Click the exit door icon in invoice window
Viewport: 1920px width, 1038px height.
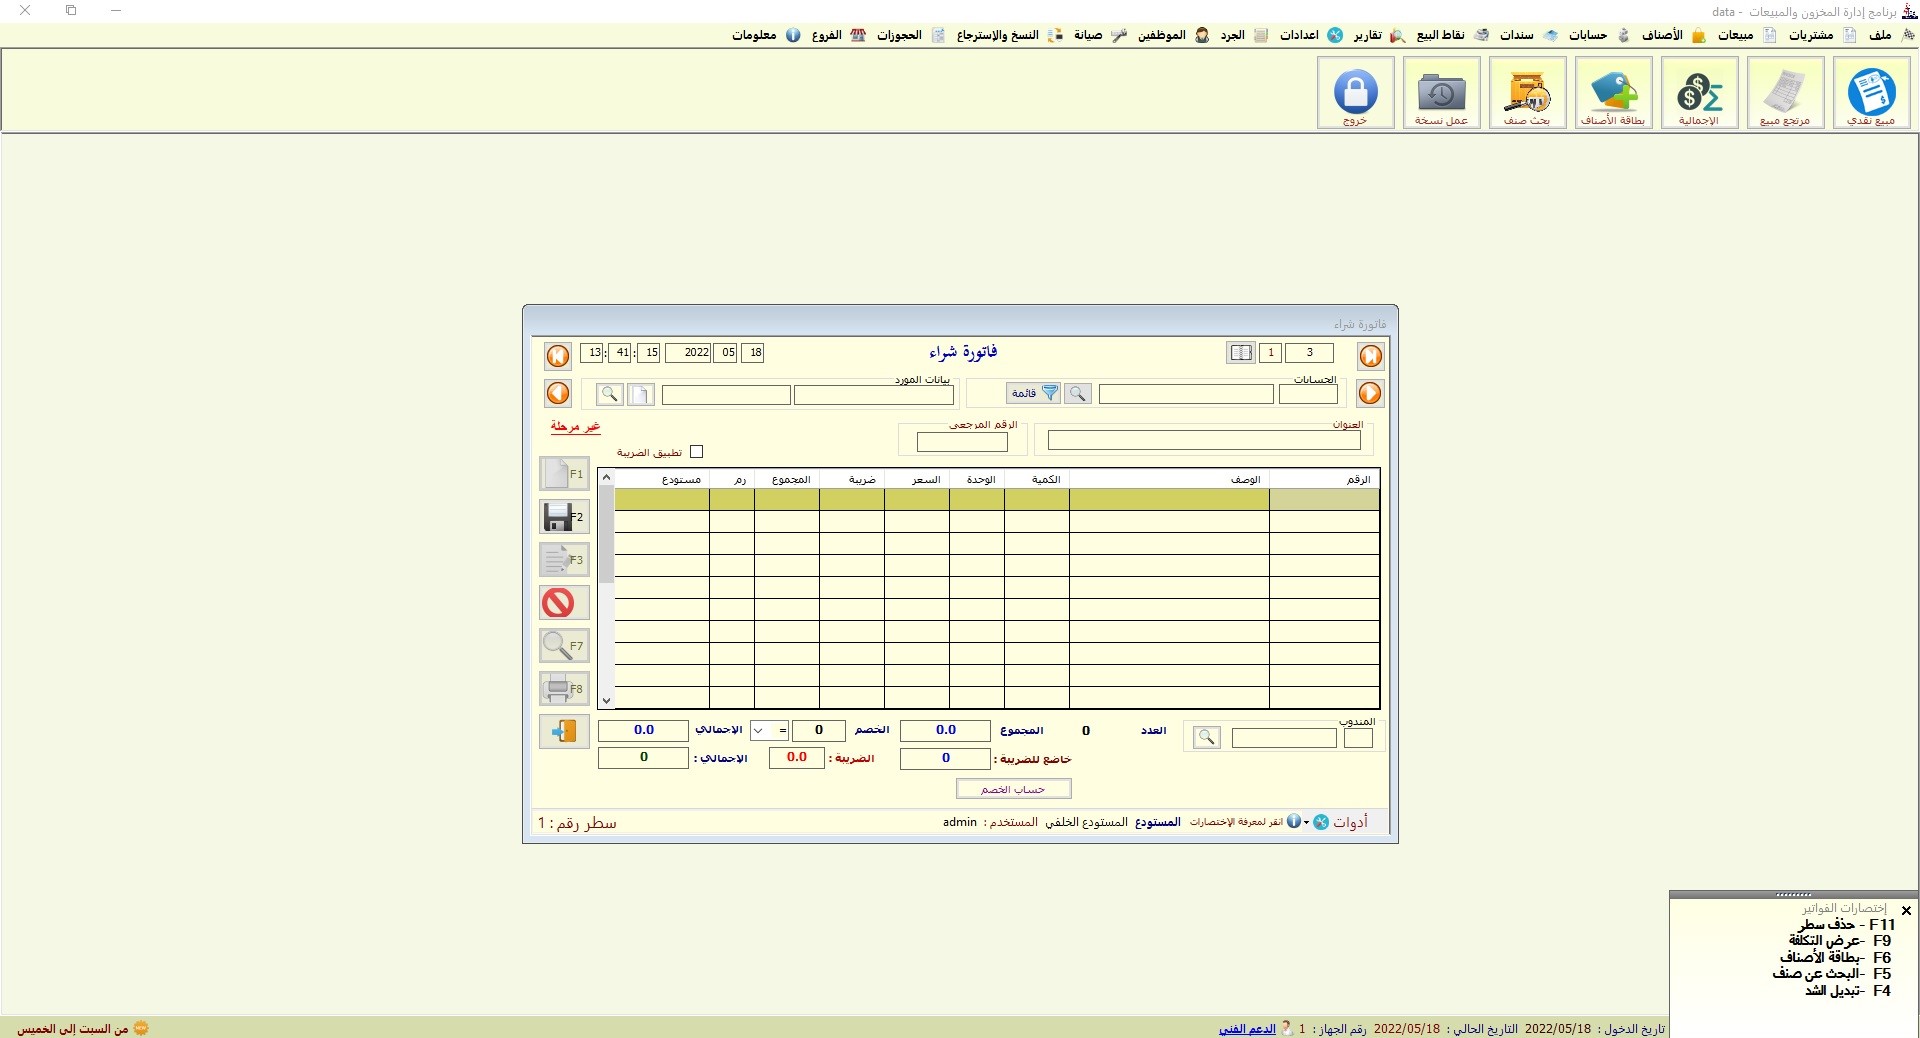click(564, 732)
